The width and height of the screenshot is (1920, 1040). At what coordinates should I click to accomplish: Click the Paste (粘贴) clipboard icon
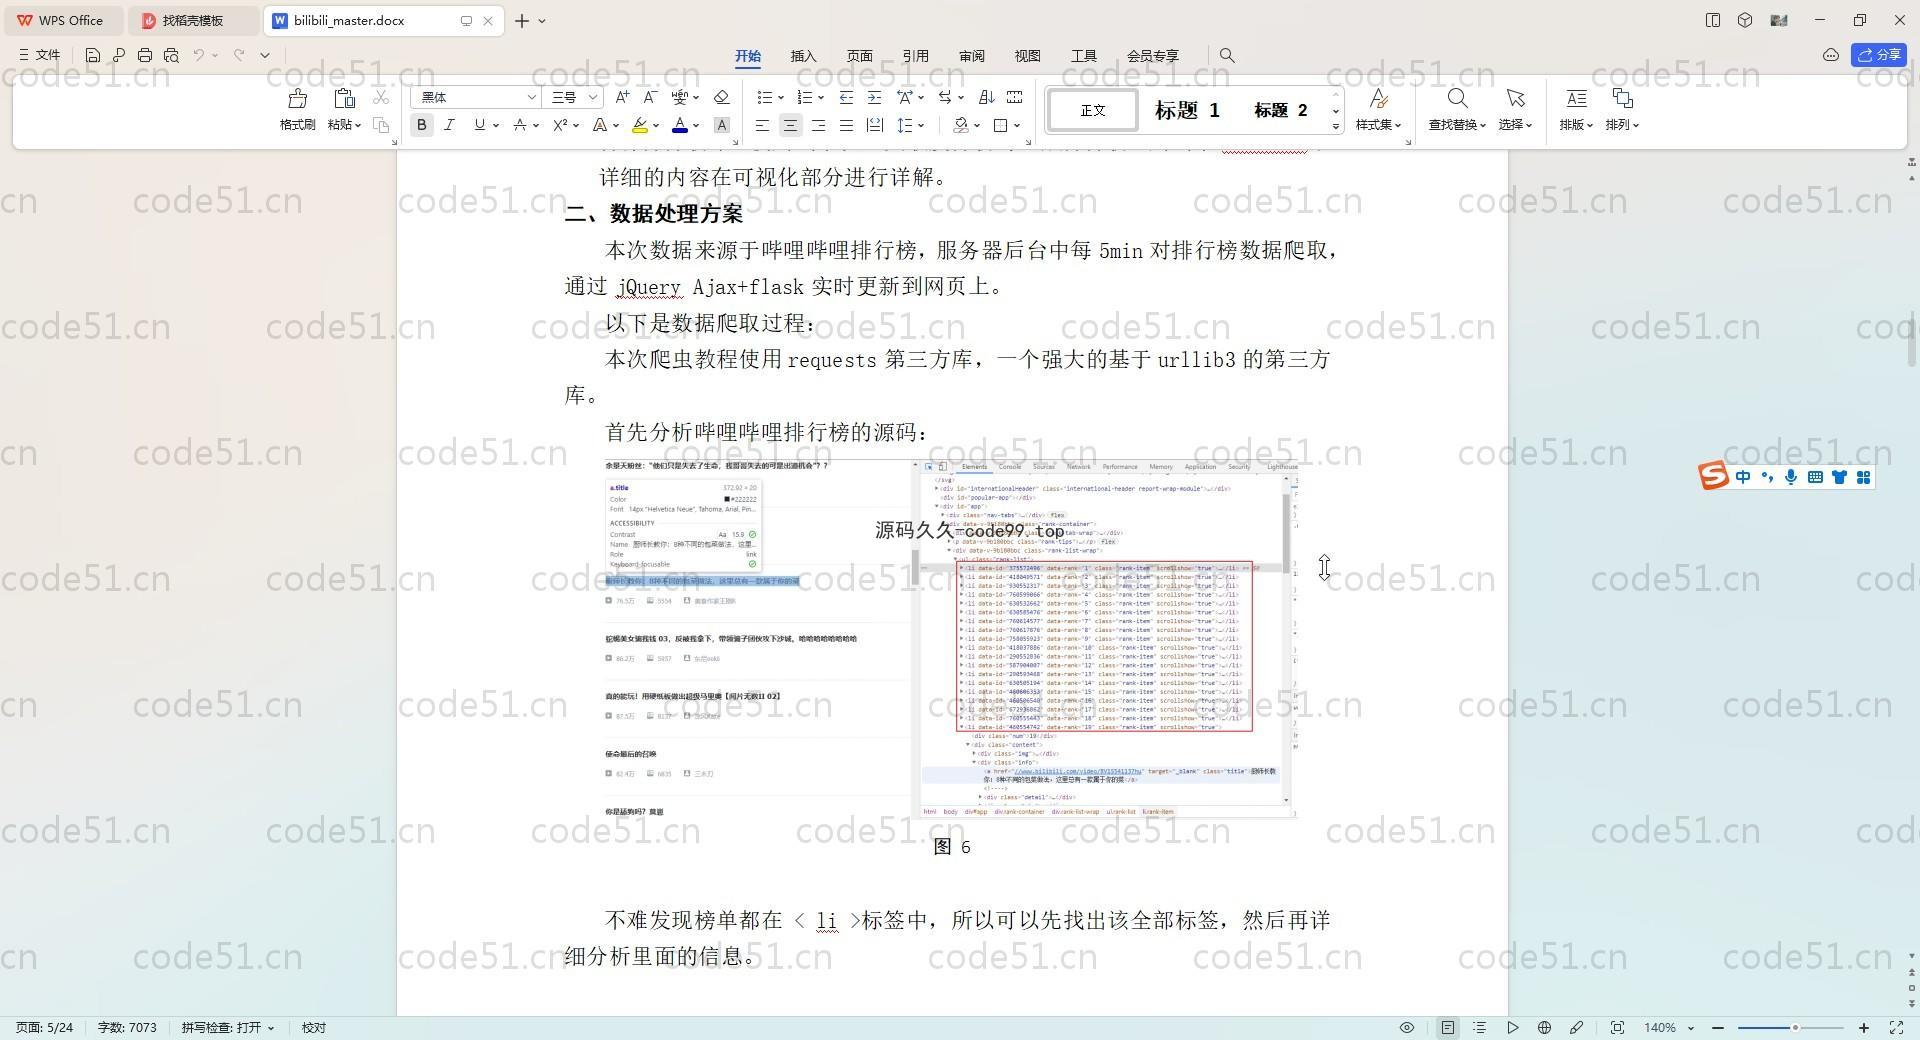[x=344, y=98]
